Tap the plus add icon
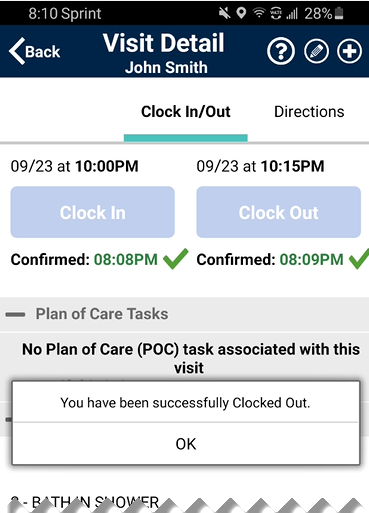 349,51
